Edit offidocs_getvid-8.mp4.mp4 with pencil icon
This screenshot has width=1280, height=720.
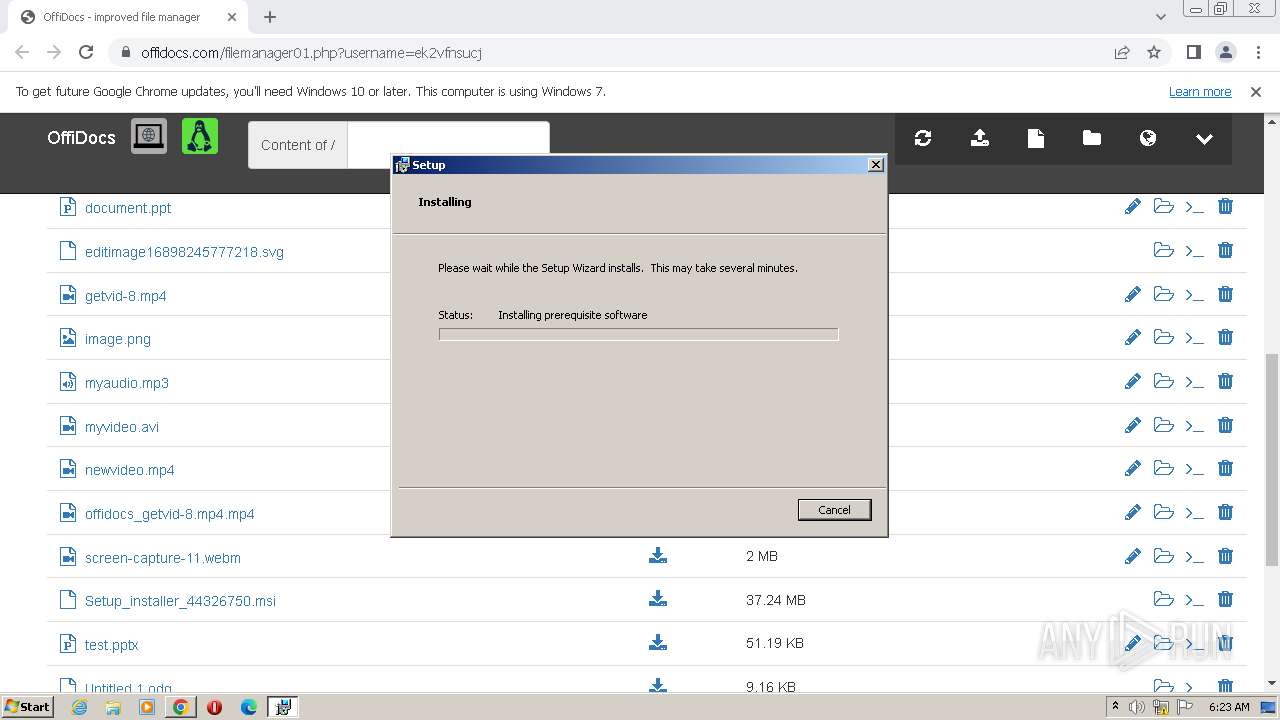pyautogui.click(x=1133, y=512)
